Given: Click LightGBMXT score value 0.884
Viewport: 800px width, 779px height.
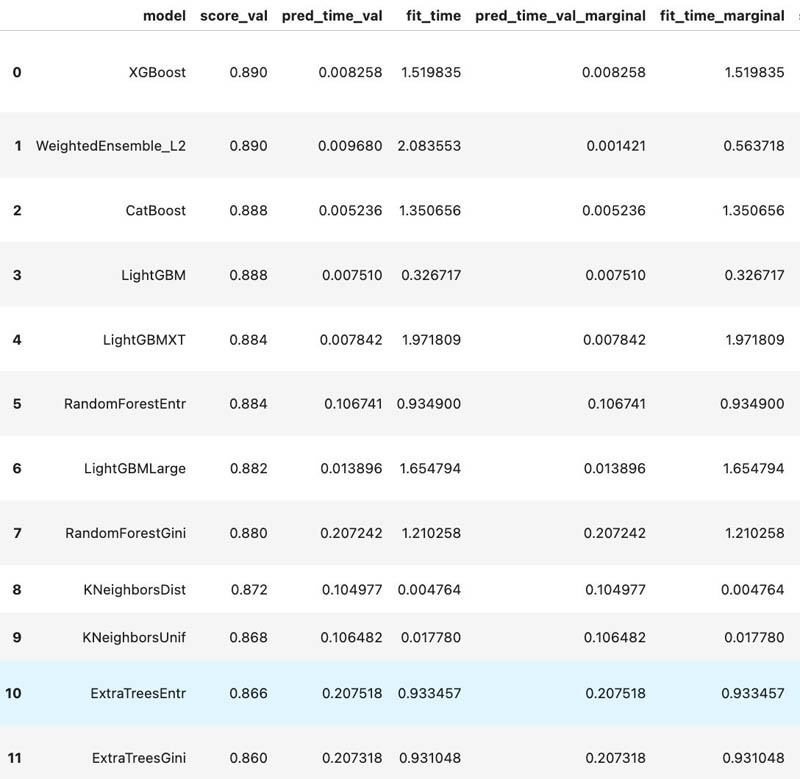Looking at the screenshot, I should point(248,340).
